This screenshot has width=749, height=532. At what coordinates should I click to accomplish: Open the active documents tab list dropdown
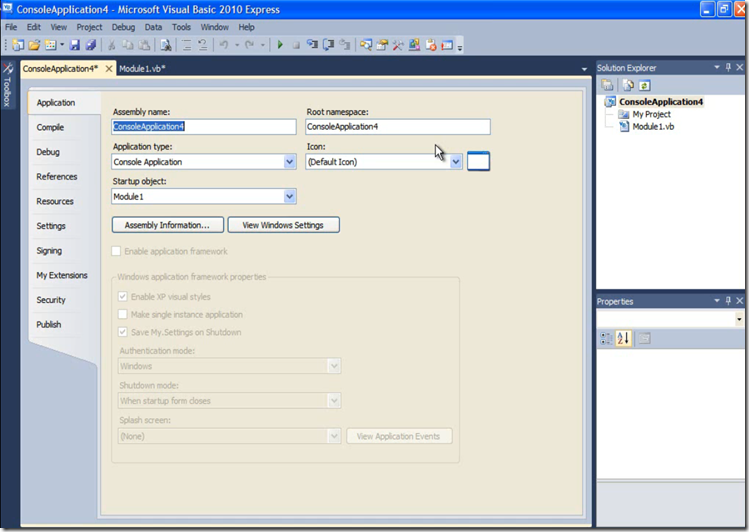pos(584,69)
